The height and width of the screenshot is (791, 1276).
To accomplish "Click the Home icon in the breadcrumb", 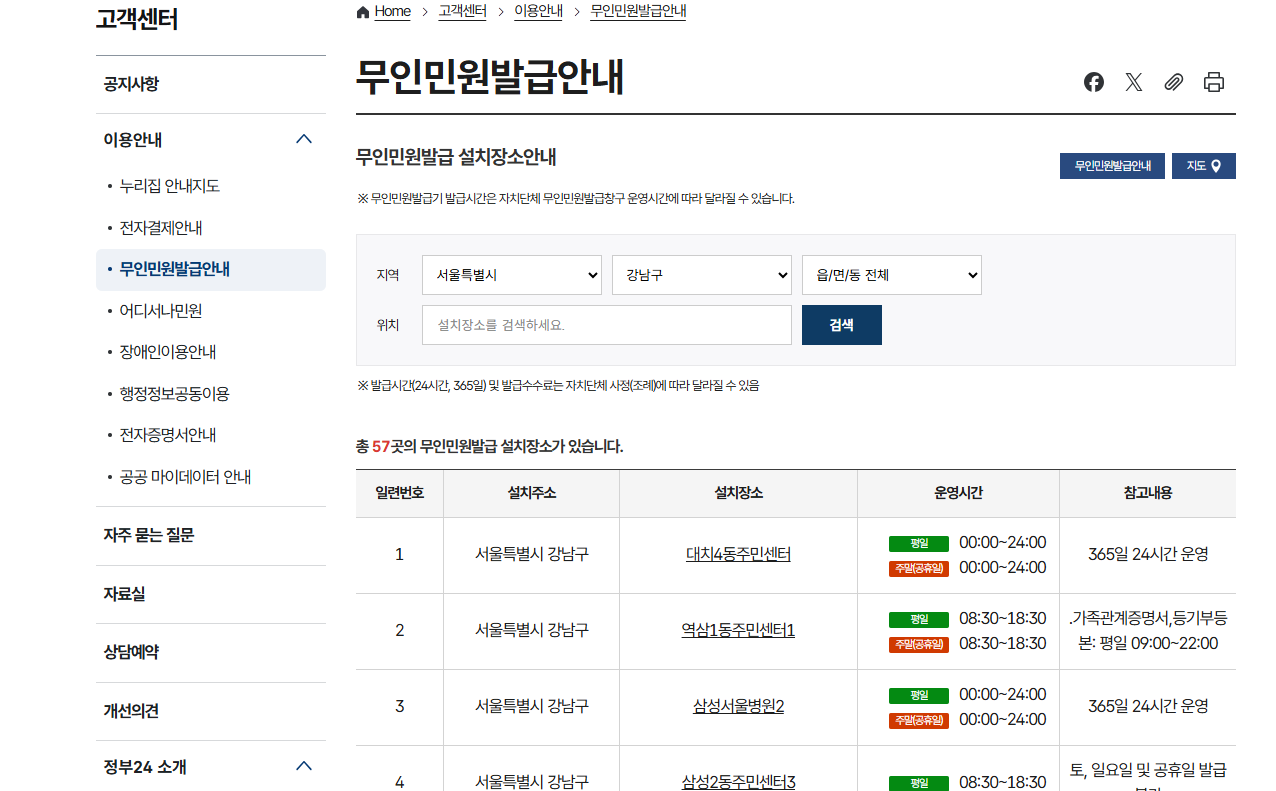I will coord(361,10).
